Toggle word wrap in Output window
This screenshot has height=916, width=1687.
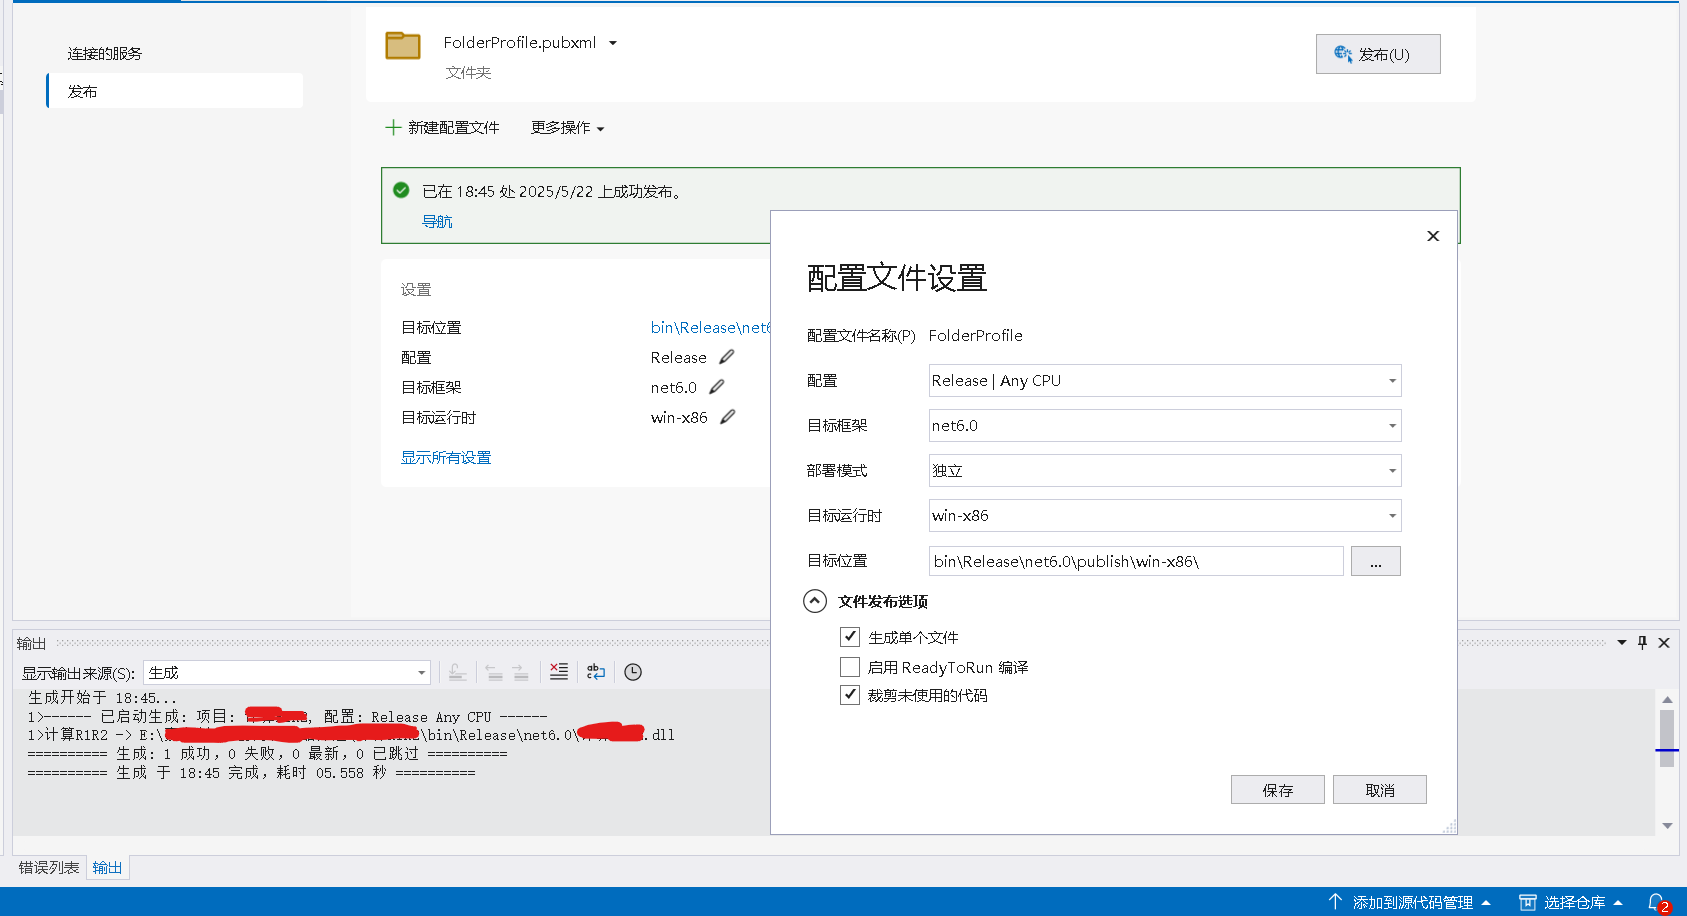click(596, 672)
